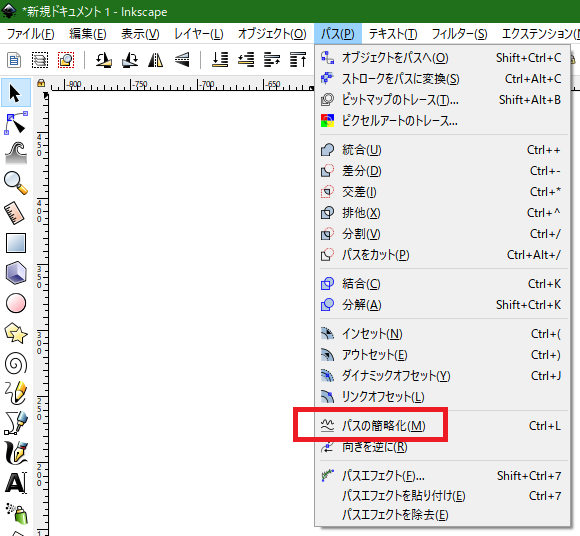Choose ピクセルアートのトレース...
The height and width of the screenshot is (536, 580).
[442, 121]
